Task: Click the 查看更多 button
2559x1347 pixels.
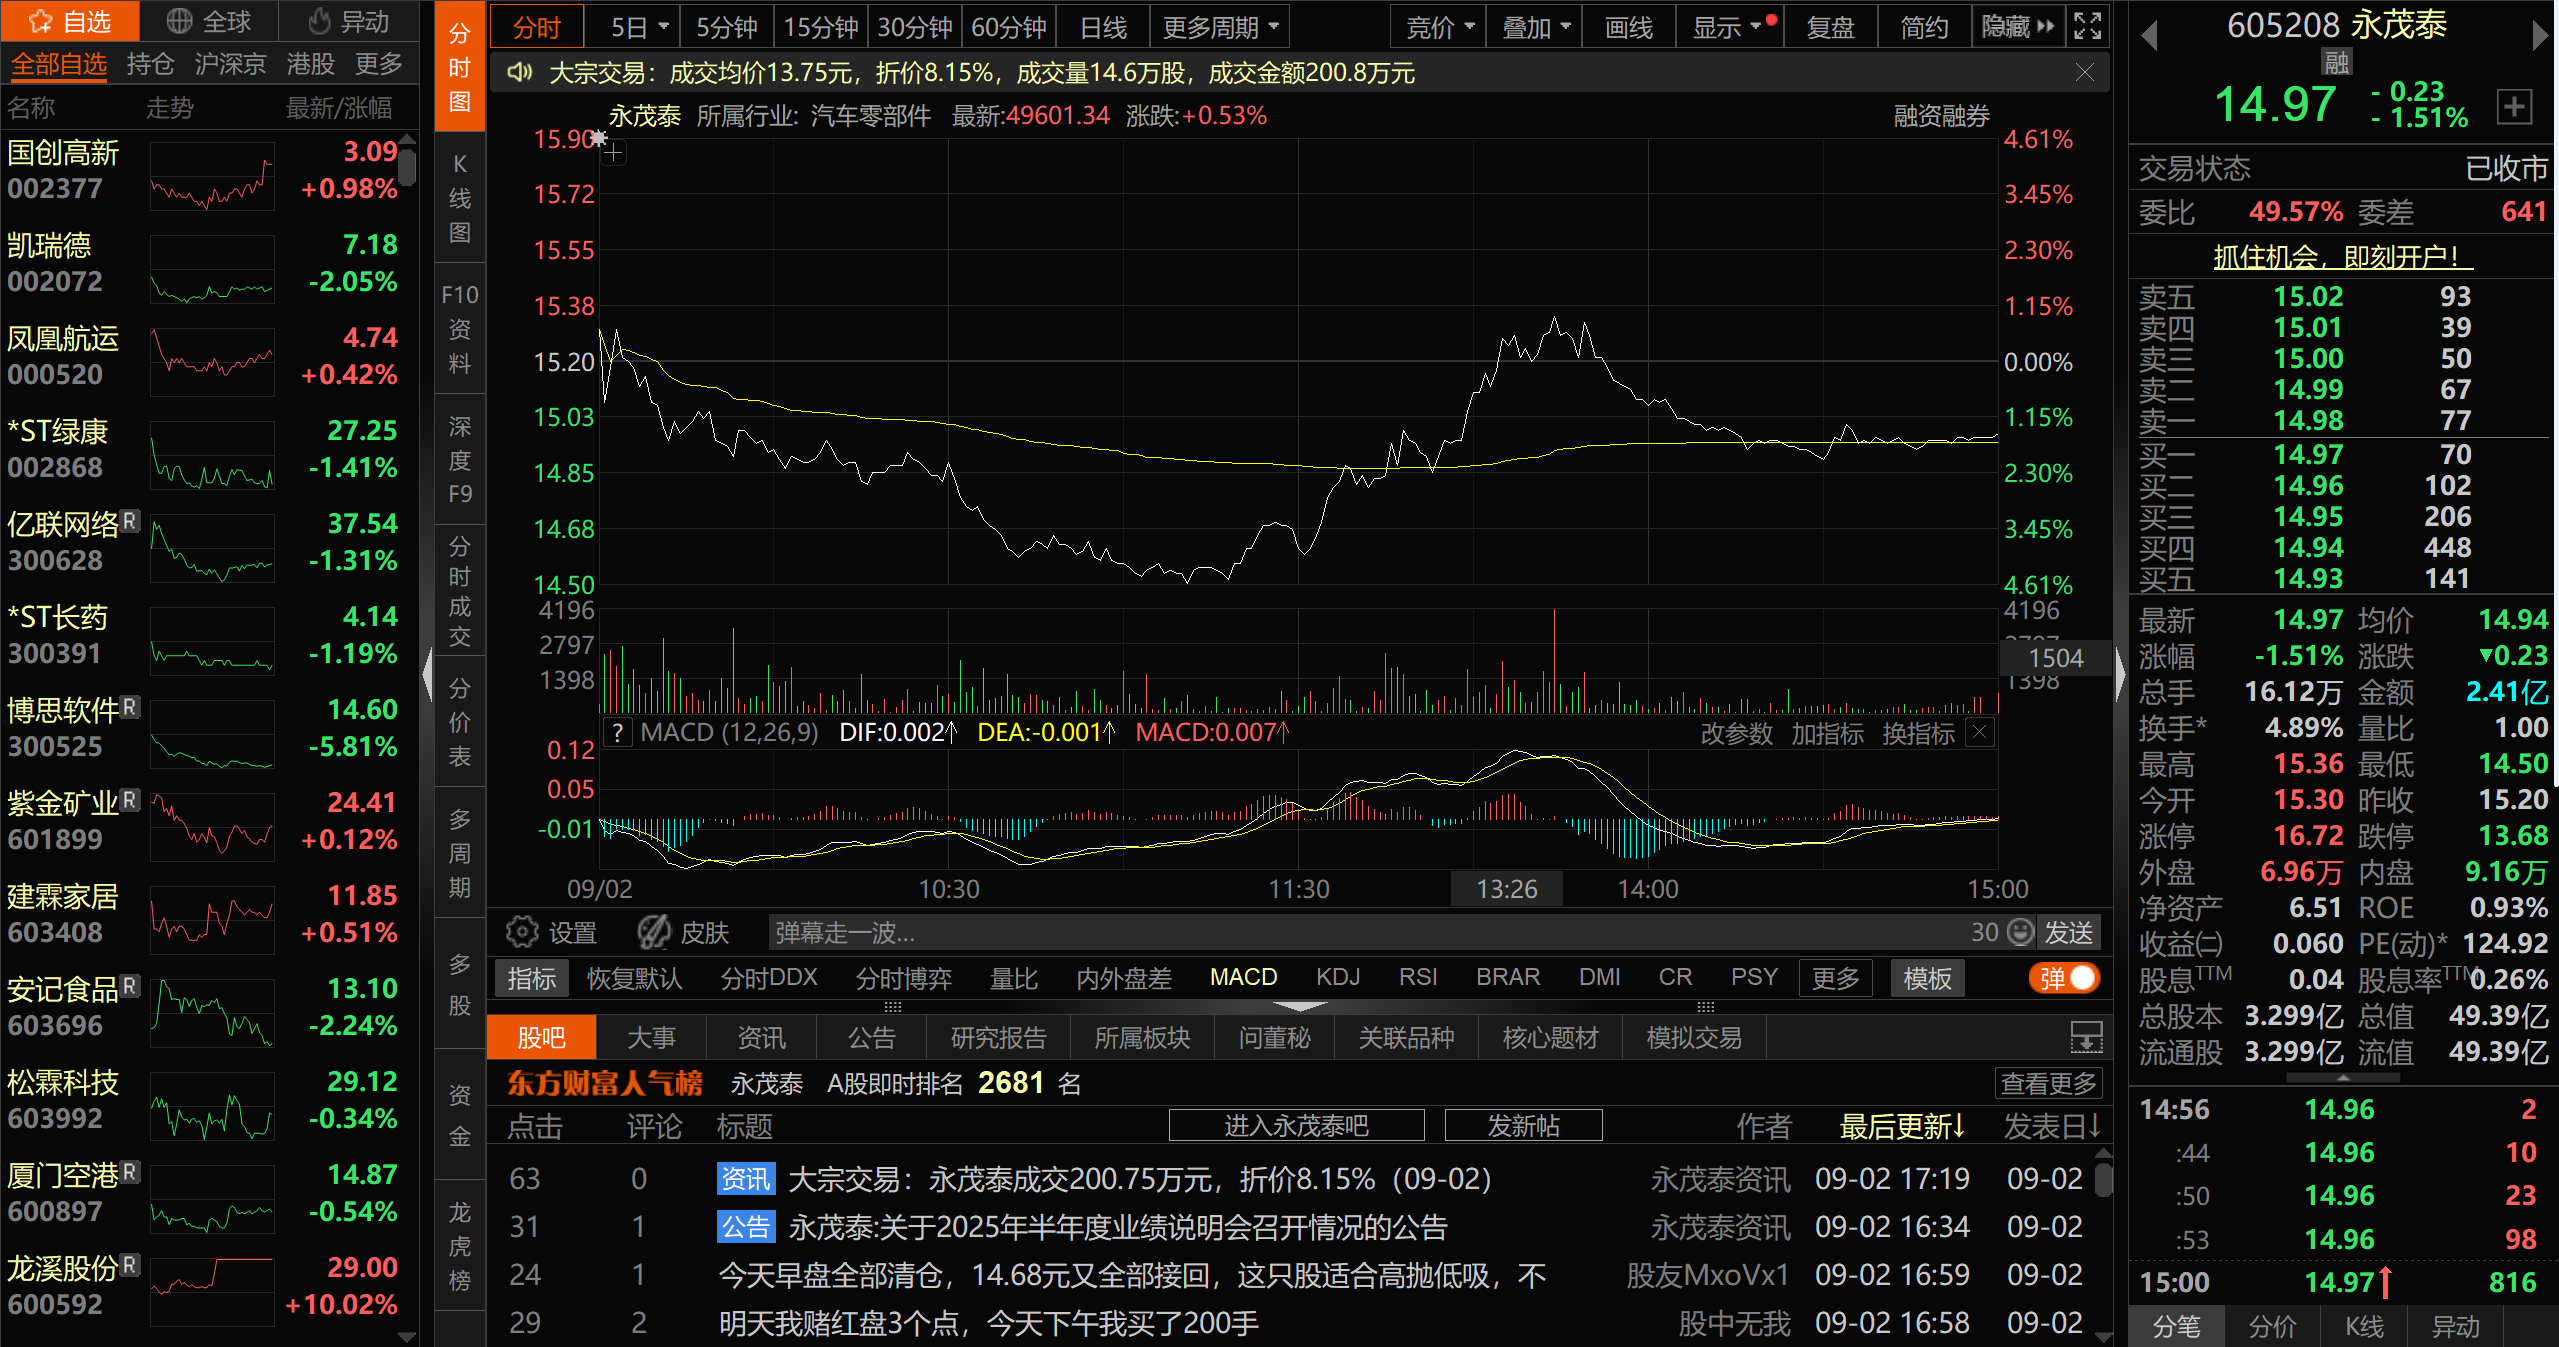Action: click(x=2048, y=1083)
